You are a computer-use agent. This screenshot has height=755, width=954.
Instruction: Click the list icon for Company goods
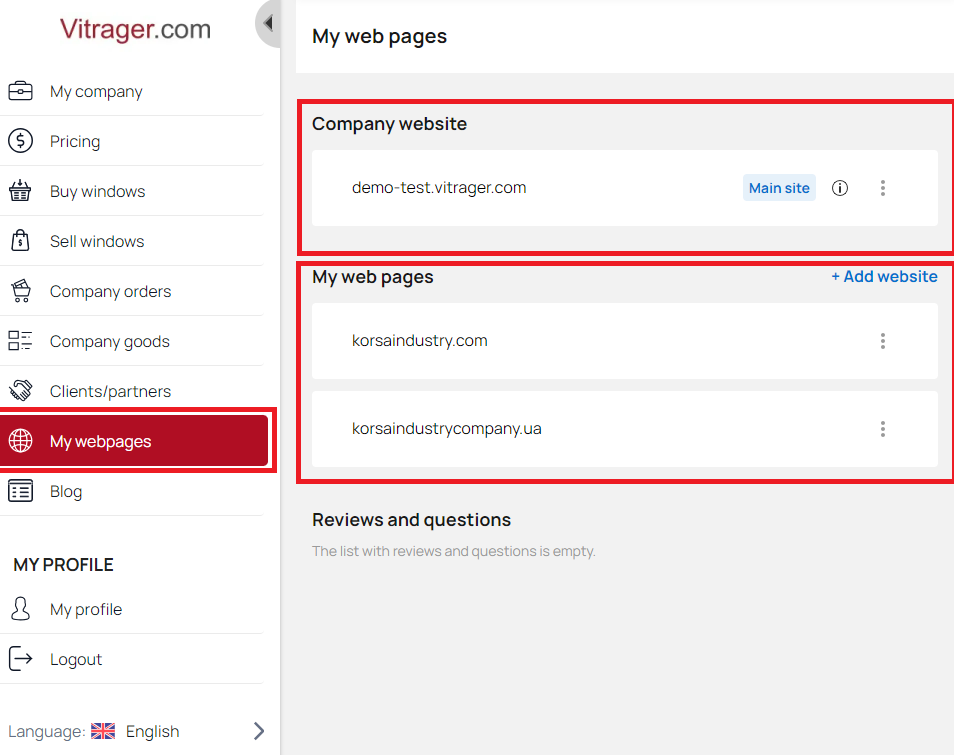click(x=20, y=340)
